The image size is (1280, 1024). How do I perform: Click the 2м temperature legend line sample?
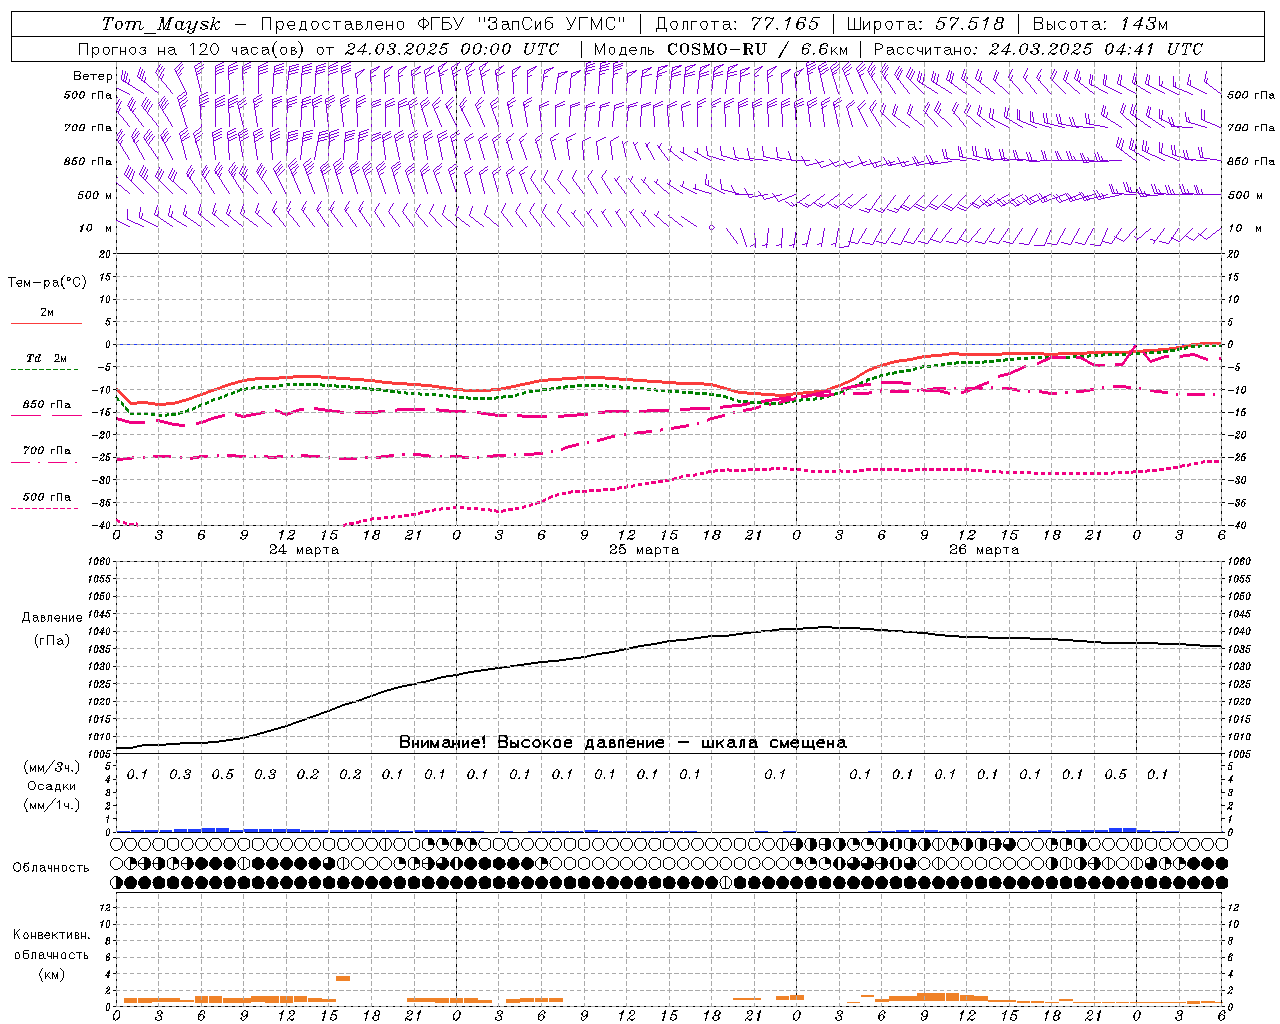click(46, 323)
